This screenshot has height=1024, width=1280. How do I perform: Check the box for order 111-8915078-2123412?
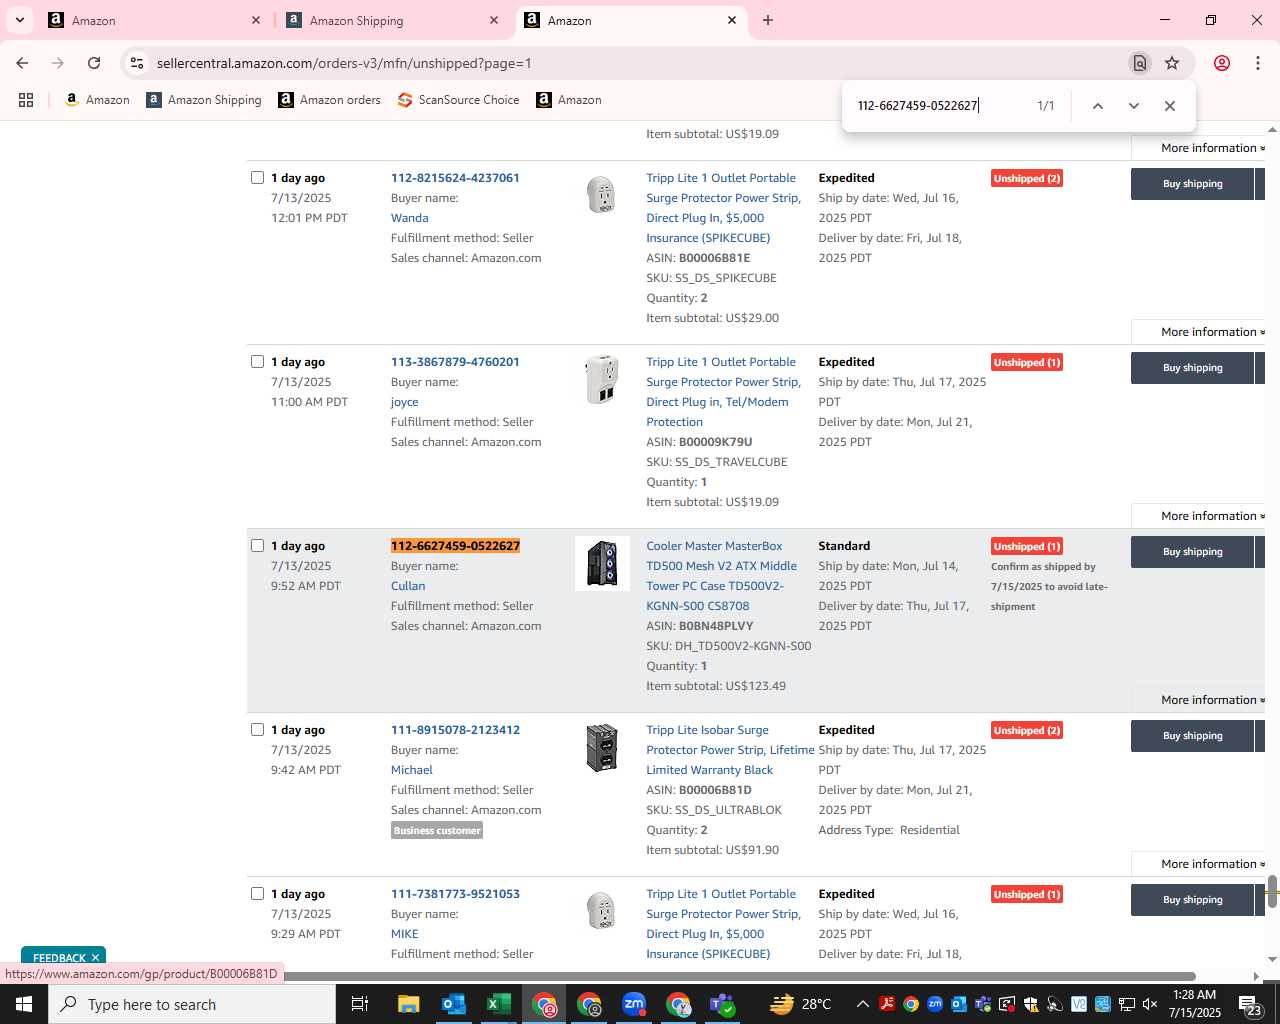[x=257, y=730]
